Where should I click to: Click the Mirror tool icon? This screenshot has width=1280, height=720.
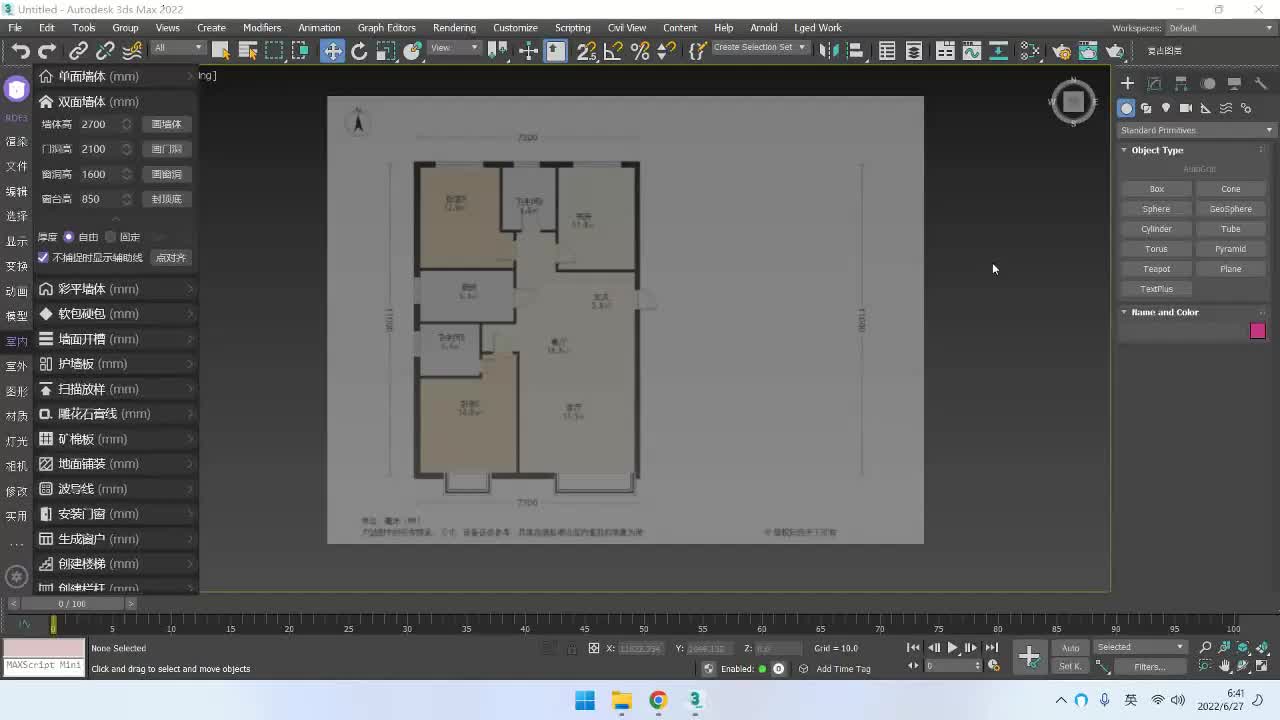828,51
